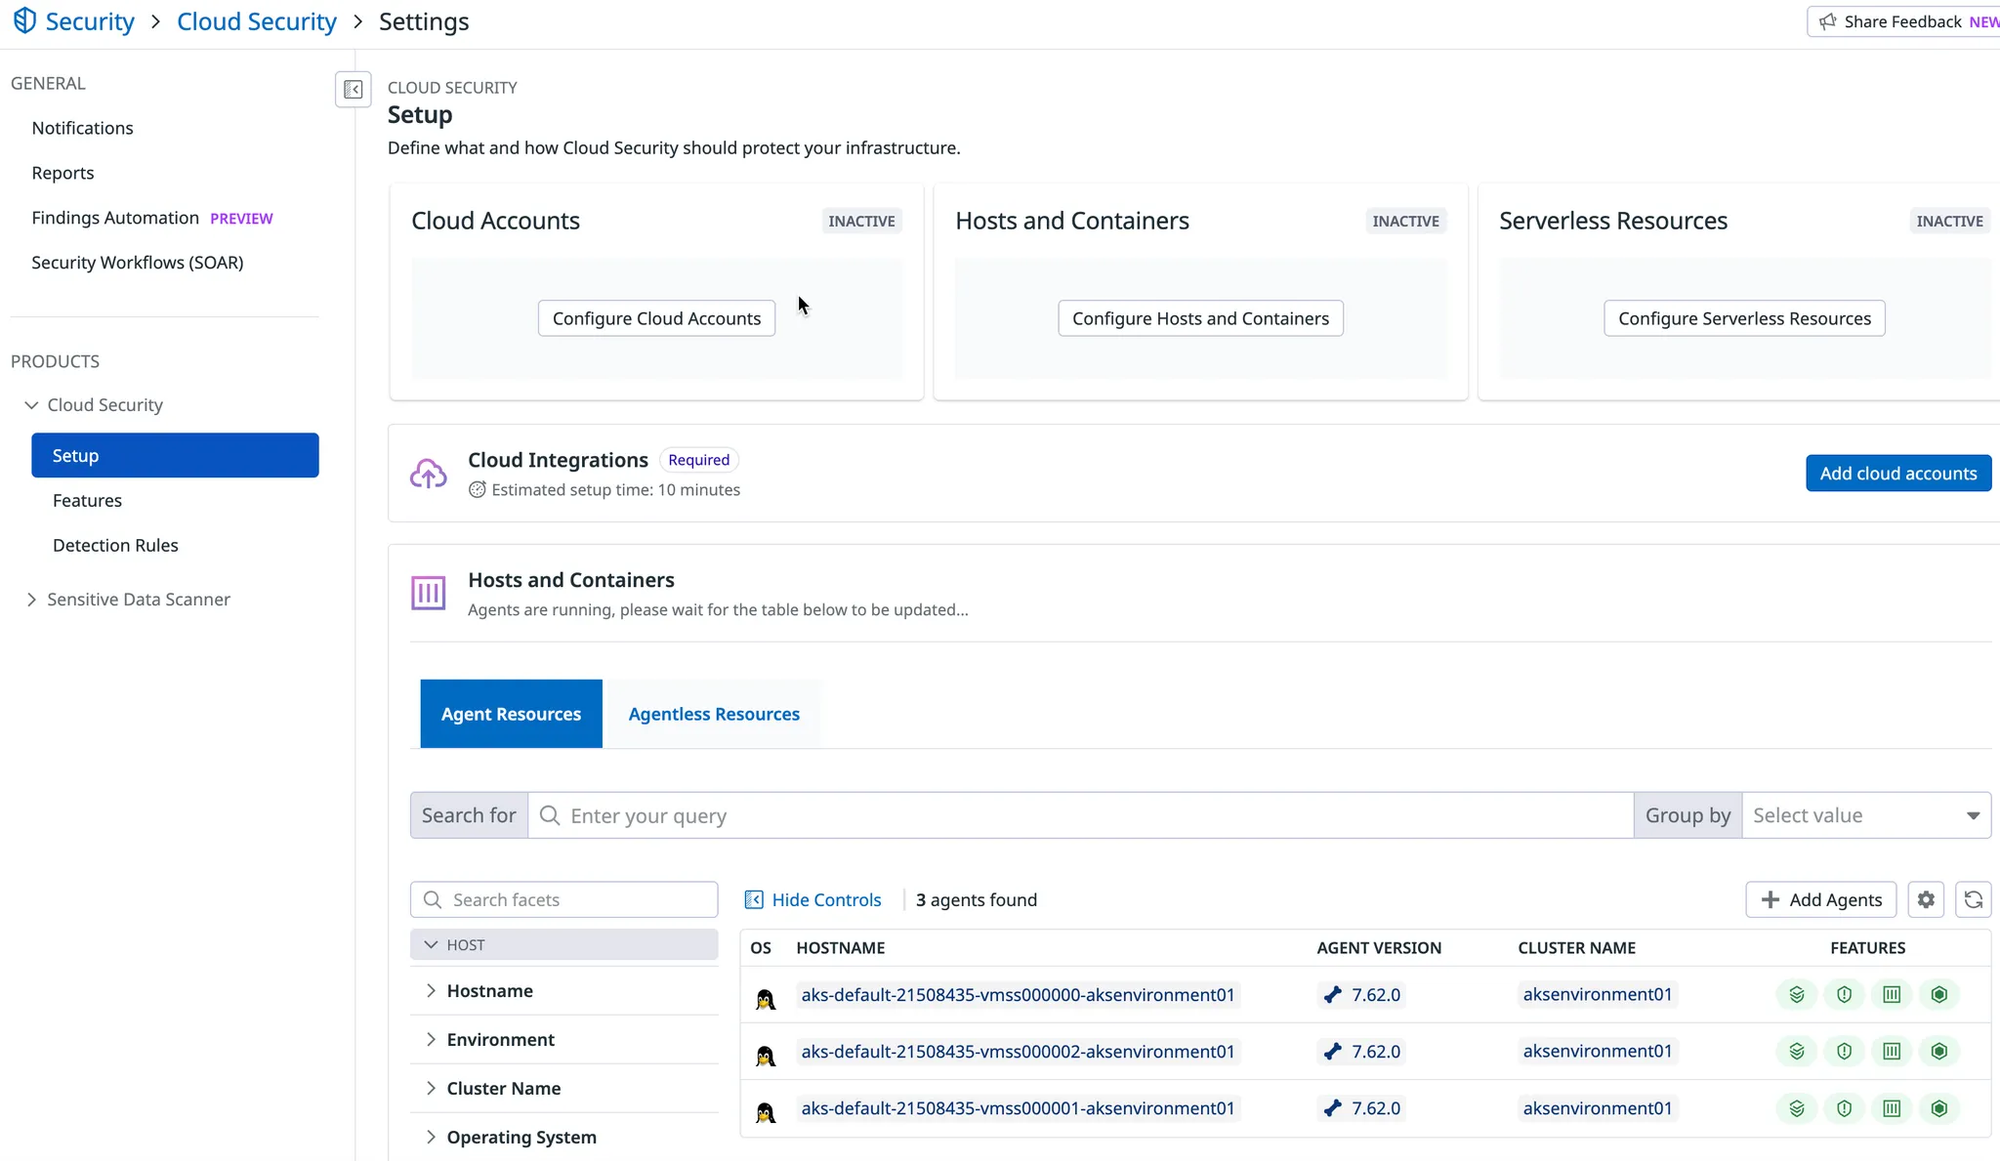The height and width of the screenshot is (1161, 2000).
Task: Collapse the sidebar with the panel icon
Action: pos(353,90)
